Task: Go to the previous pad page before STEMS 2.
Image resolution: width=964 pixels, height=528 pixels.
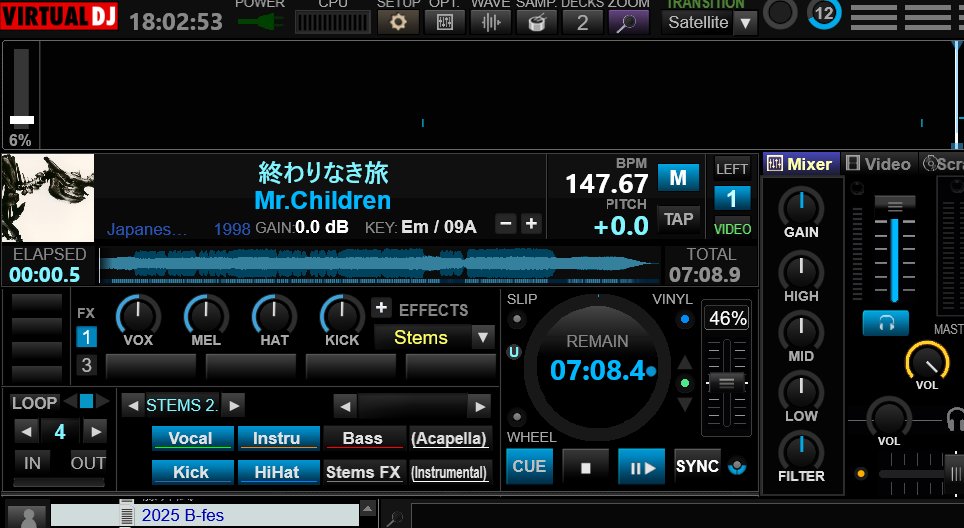Action: tap(133, 406)
